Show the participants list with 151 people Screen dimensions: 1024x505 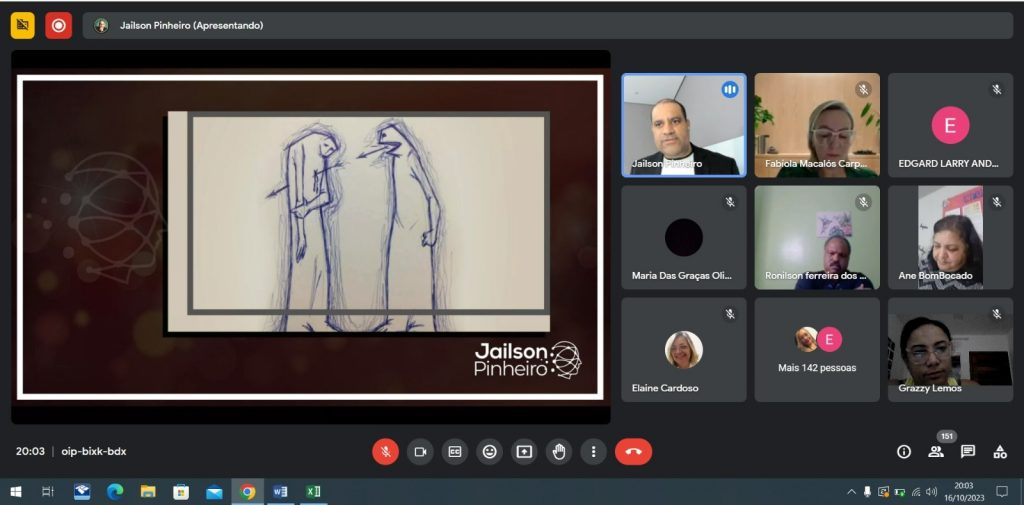[936, 452]
